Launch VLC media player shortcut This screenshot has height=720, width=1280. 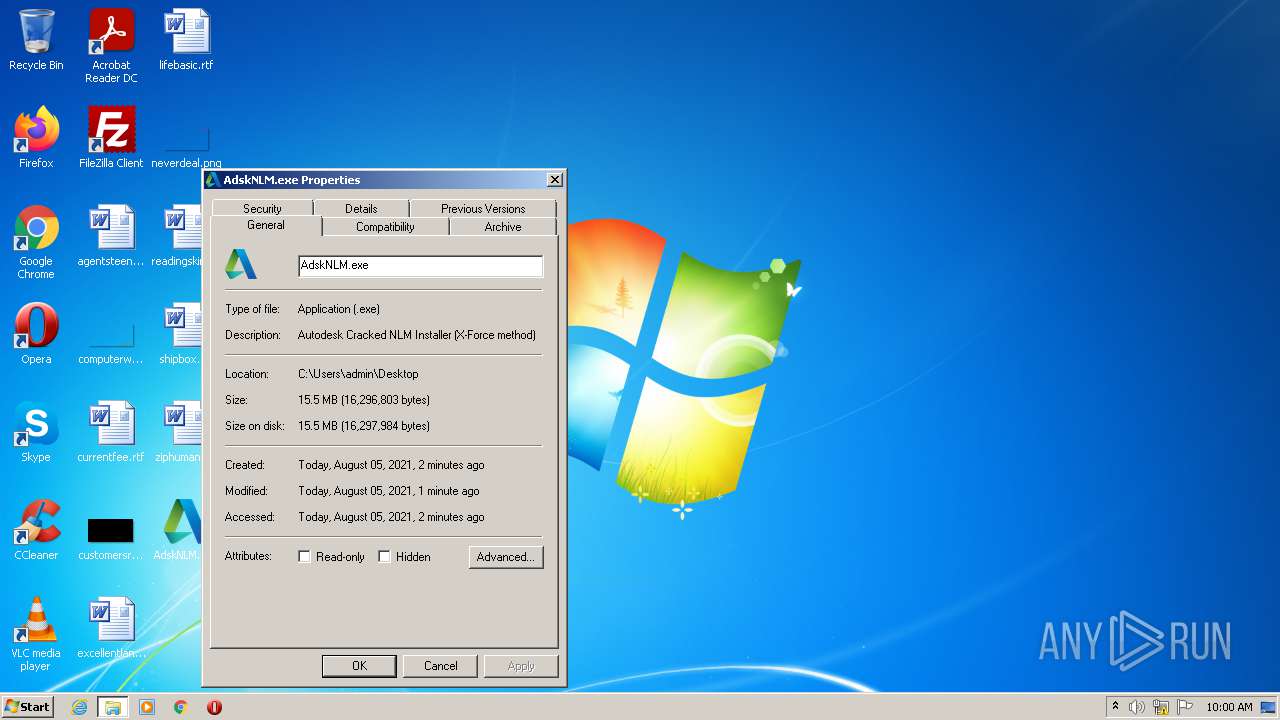36,634
